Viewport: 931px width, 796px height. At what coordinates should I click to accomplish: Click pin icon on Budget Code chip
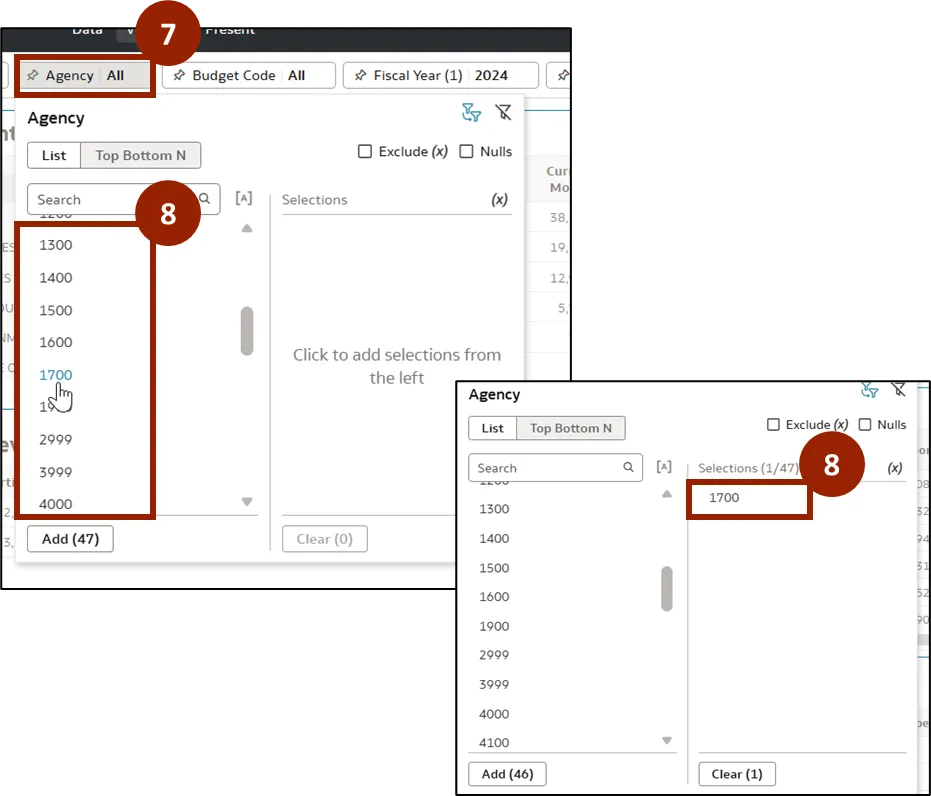point(179,75)
